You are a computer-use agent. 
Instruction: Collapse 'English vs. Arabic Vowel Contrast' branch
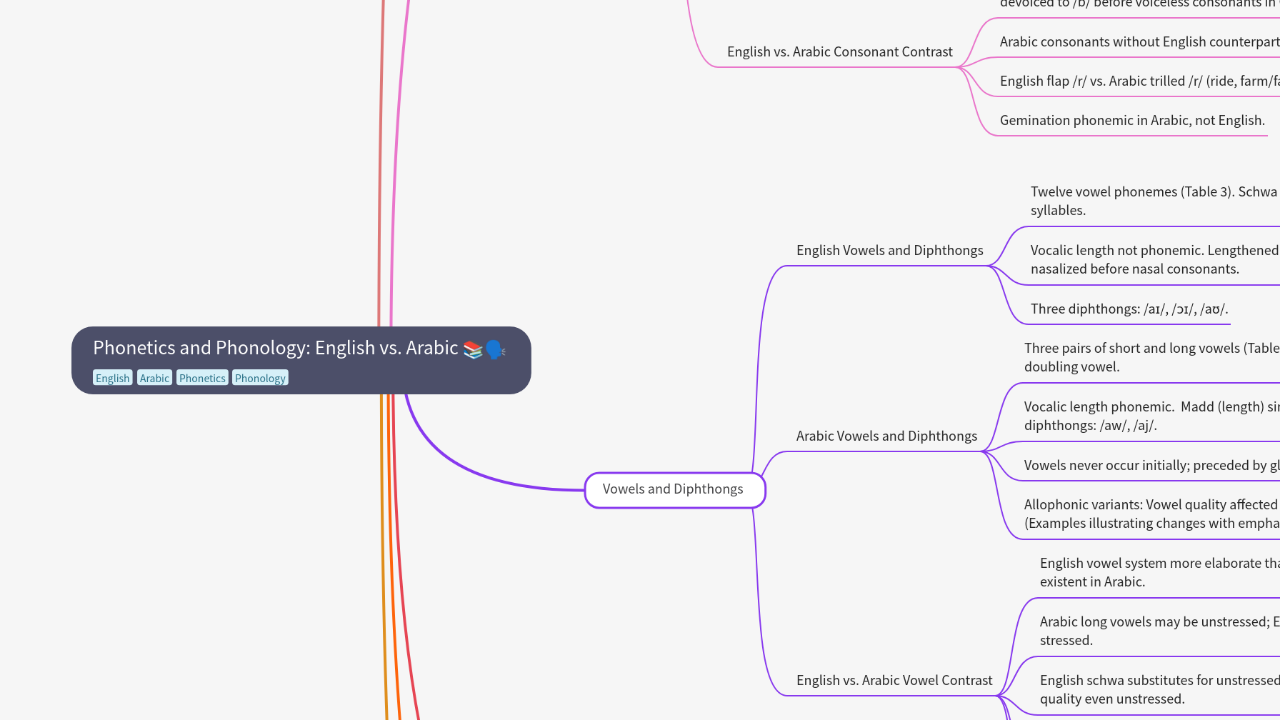894,680
